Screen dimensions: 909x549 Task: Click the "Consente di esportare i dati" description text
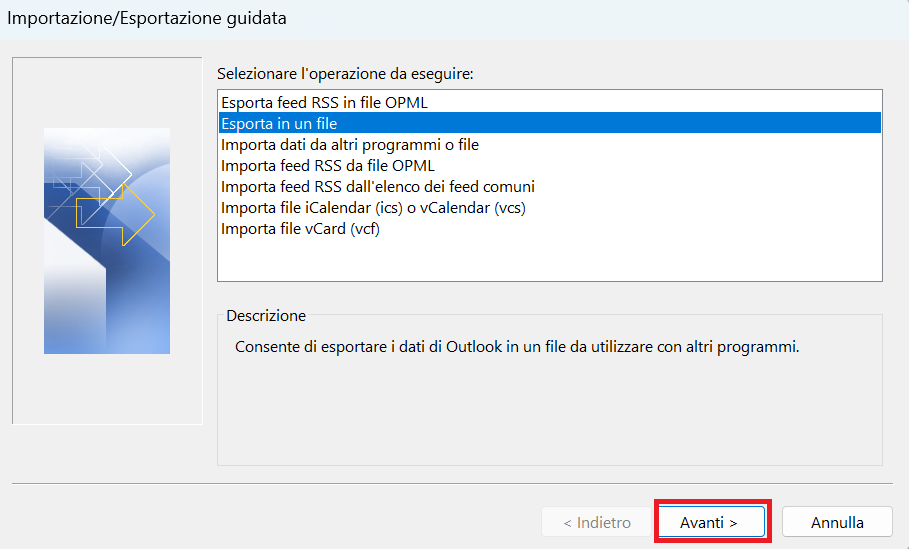(x=517, y=347)
